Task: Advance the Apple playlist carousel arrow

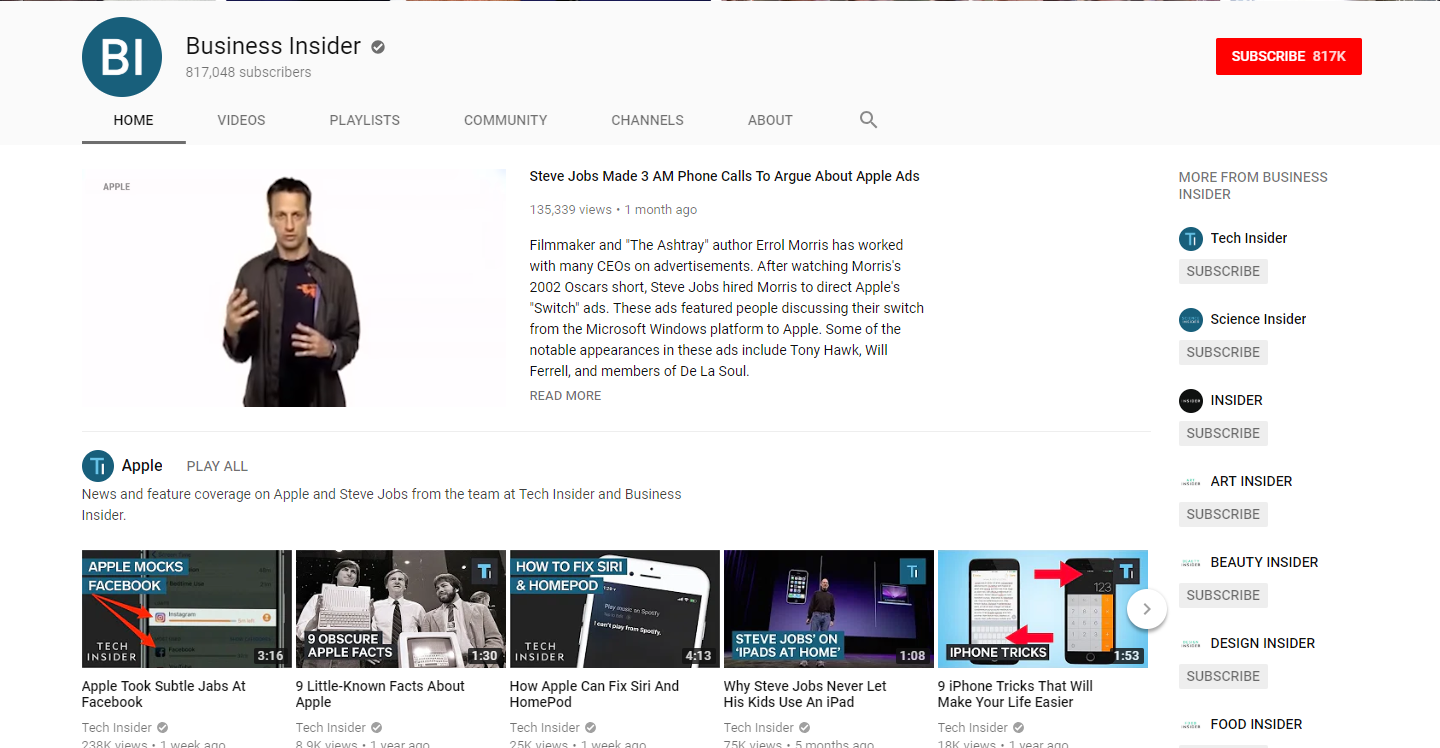Action: (x=1147, y=608)
